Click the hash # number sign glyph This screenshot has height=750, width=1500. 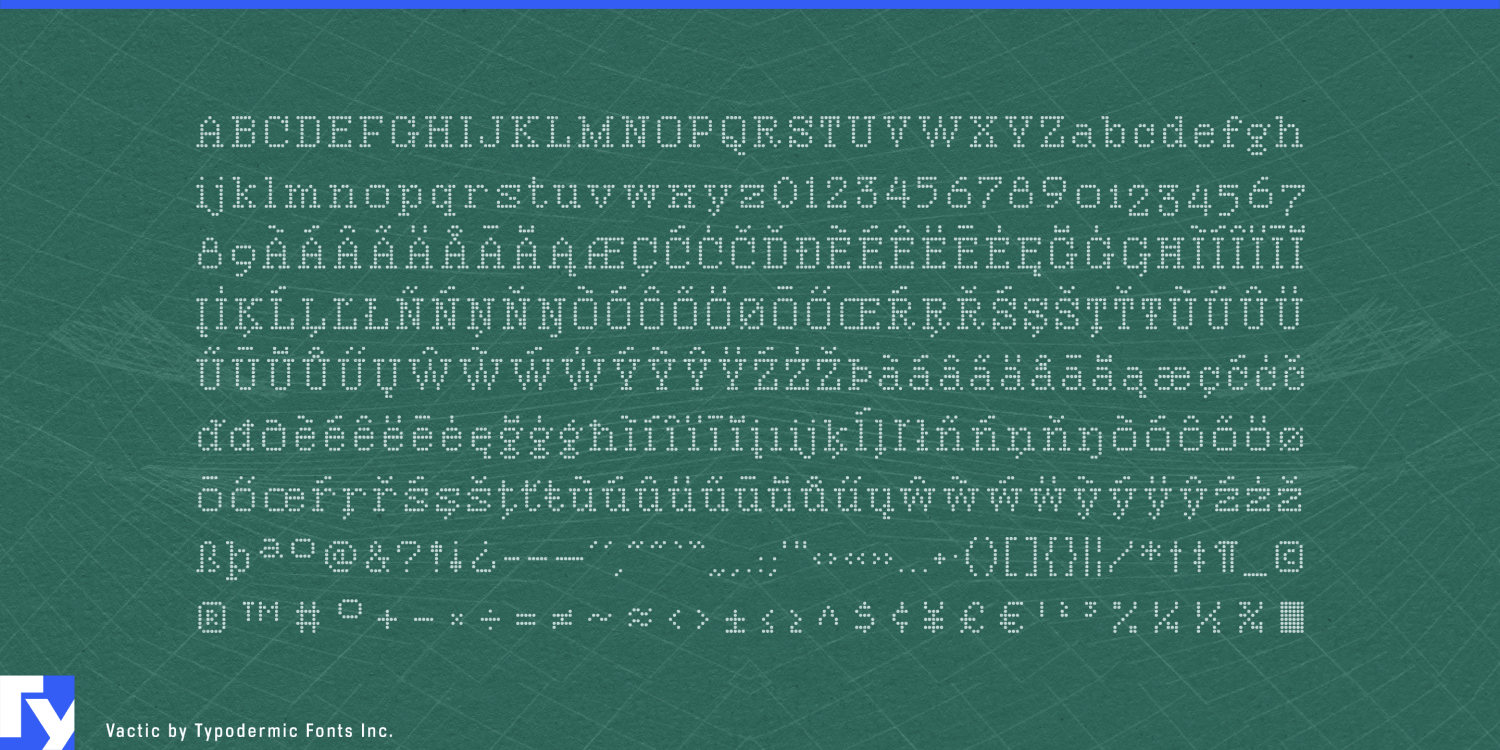[308, 620]
